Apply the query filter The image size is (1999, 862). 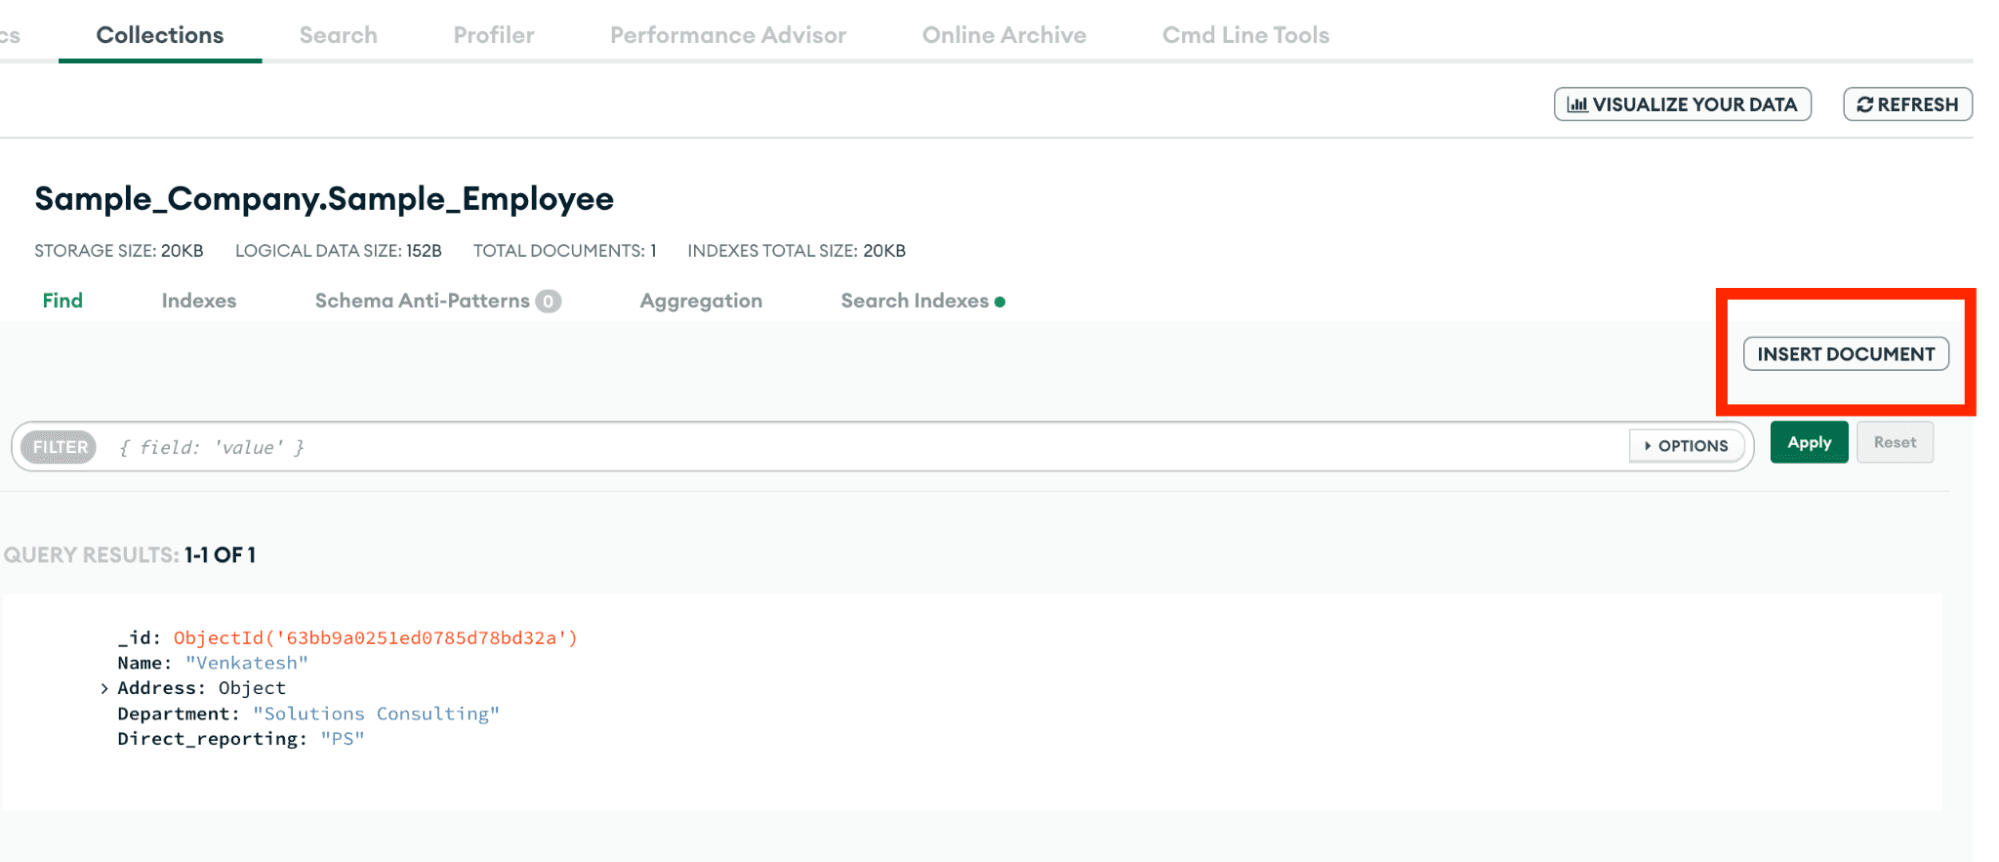click(1808, 443)
